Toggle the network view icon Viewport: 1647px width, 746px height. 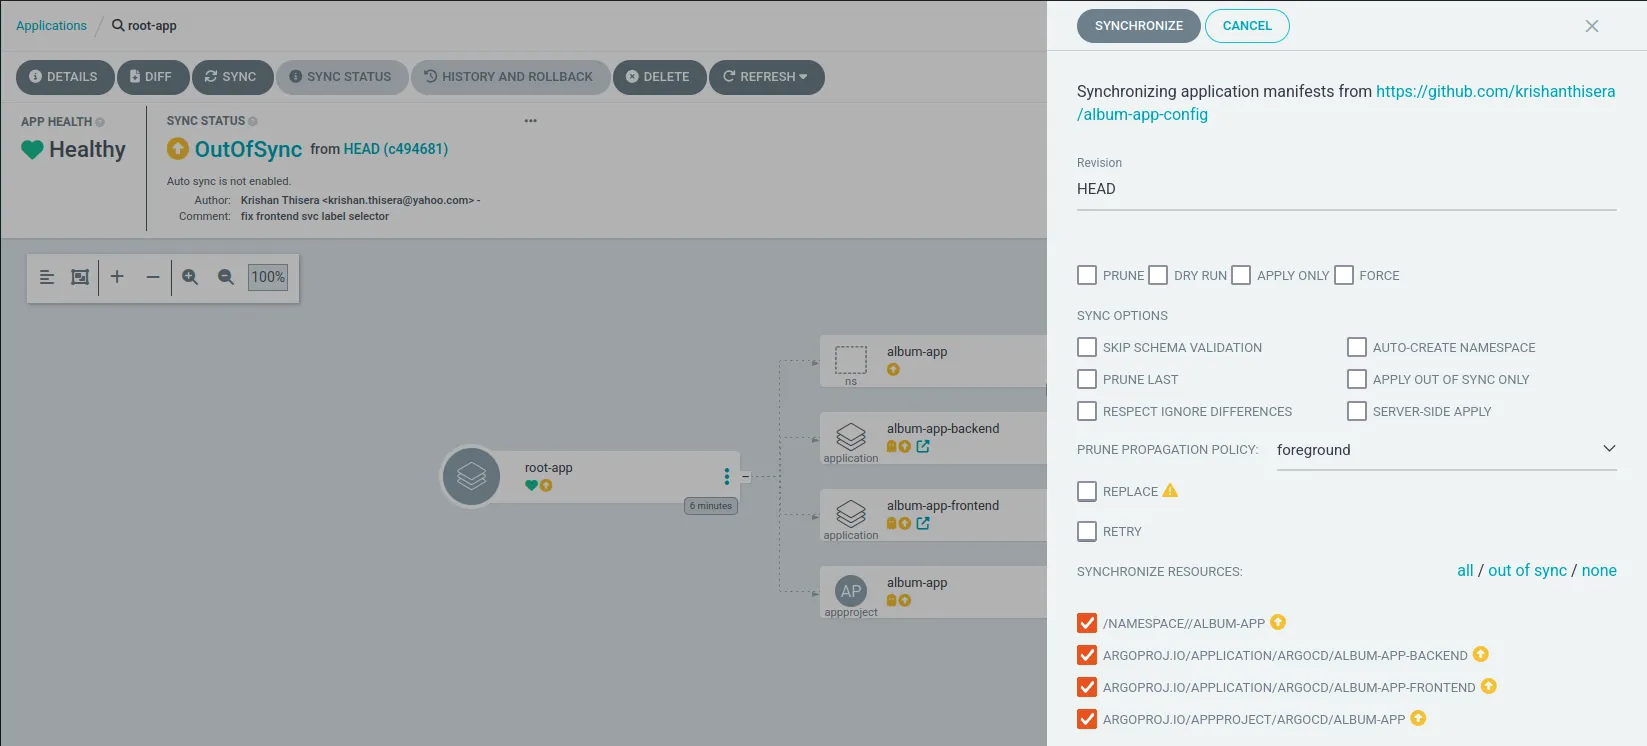tap(80, 277)
